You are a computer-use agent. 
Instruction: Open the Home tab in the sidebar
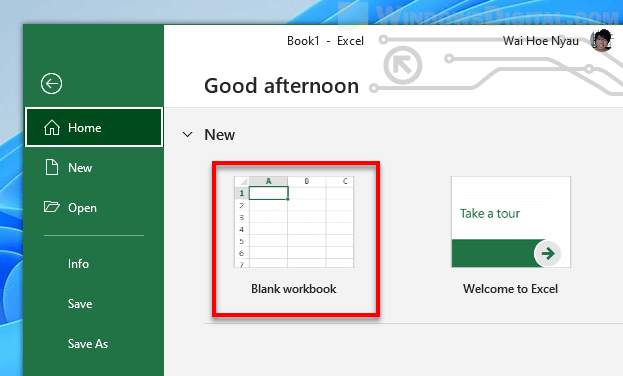coord(94,127)
